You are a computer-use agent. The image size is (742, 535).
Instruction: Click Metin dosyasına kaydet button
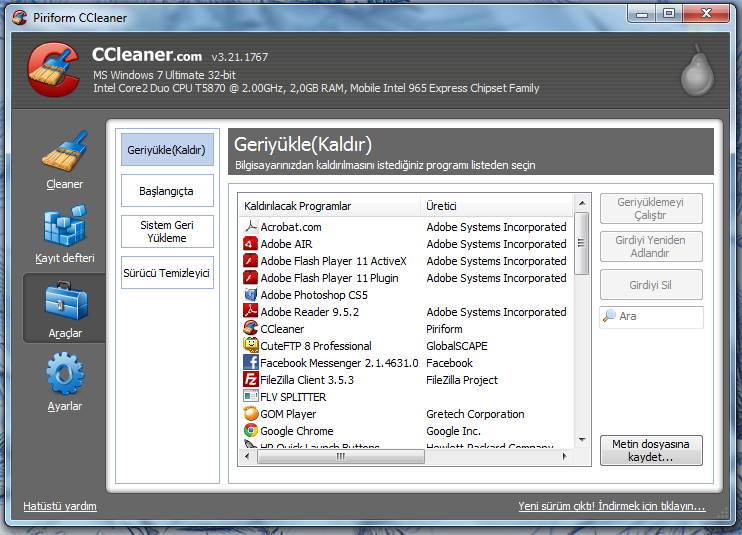pos(651,450)
